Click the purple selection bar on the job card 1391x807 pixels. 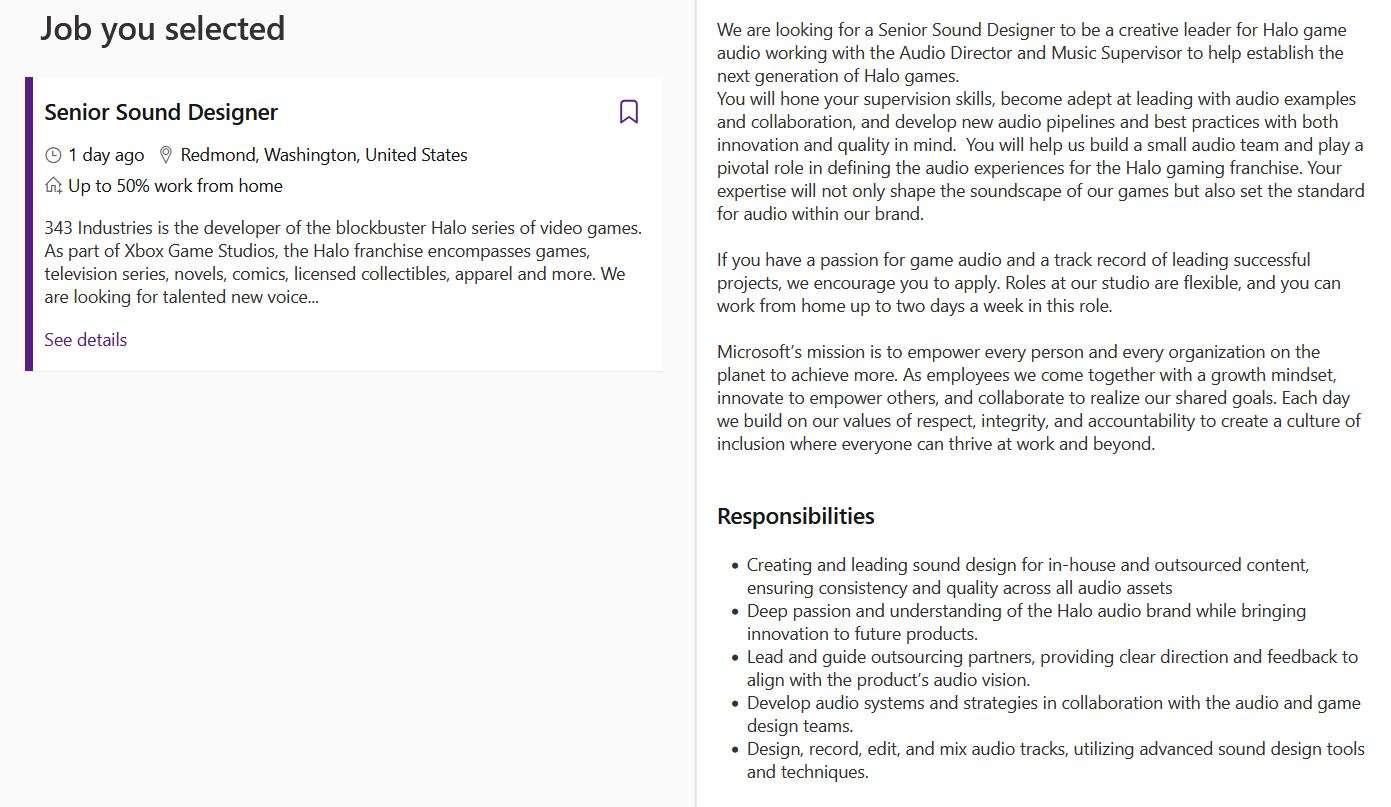[29, 224]
